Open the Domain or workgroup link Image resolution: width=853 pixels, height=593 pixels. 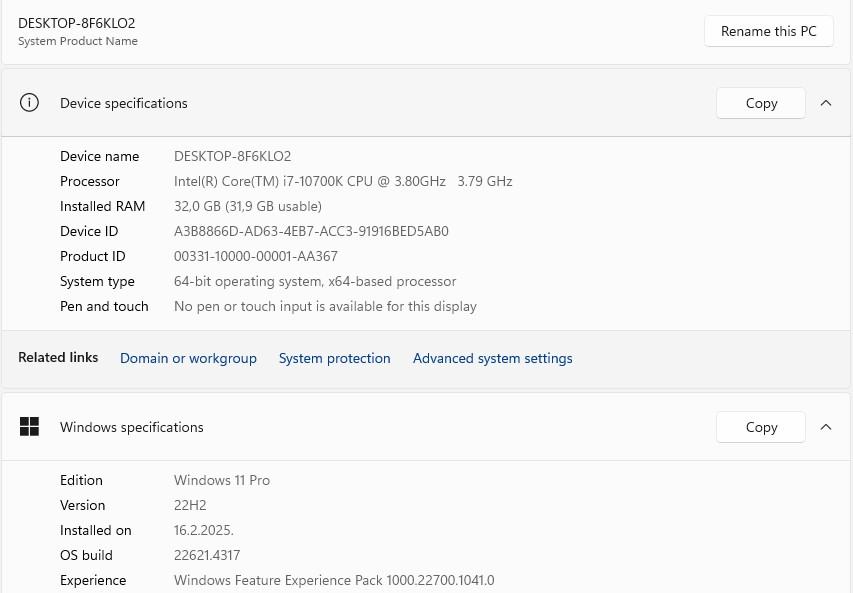click(188, 358)
